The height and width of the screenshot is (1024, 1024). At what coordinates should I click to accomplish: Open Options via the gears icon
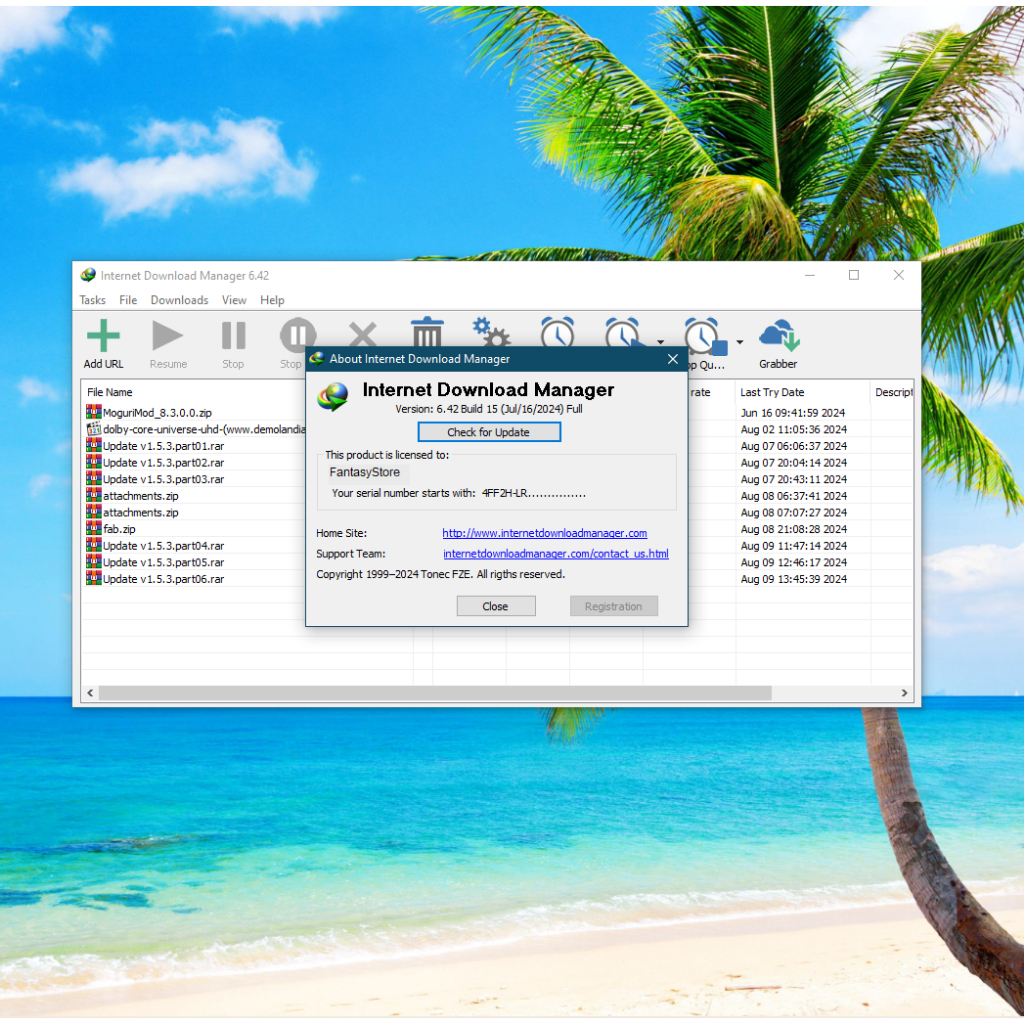(491, 332)
